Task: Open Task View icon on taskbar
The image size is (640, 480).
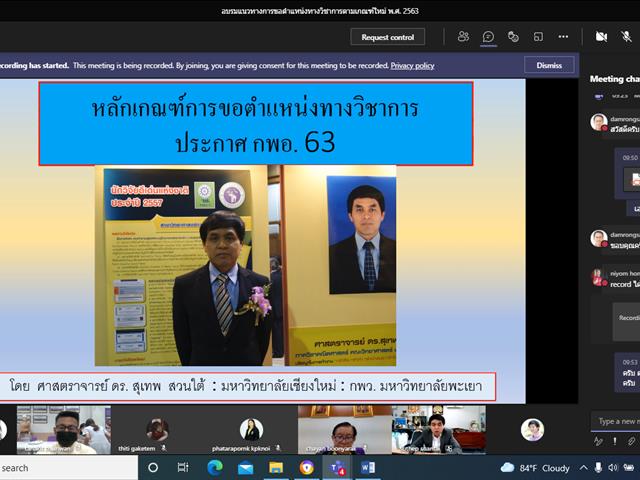Action: point(183,467)
